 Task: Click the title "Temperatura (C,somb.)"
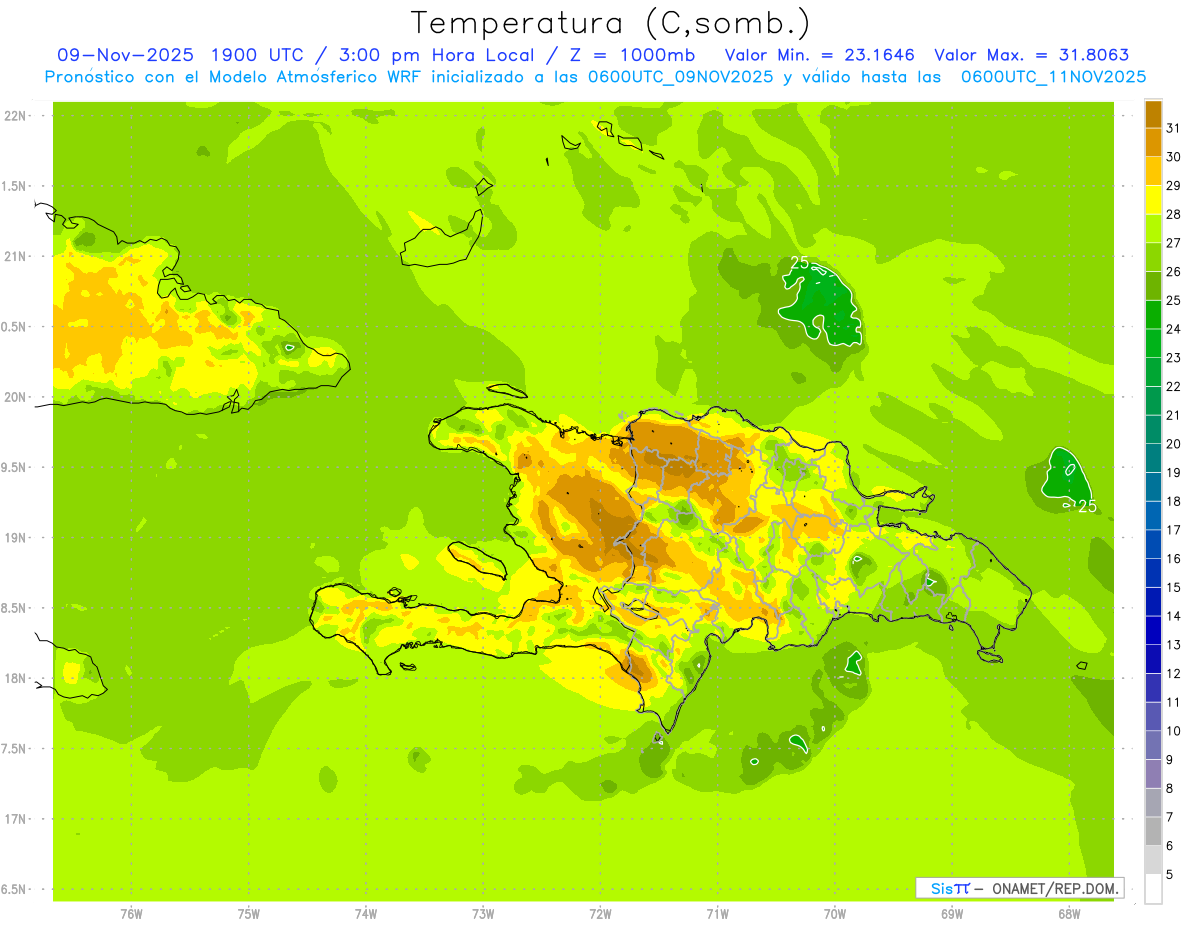tap(610, 22)
